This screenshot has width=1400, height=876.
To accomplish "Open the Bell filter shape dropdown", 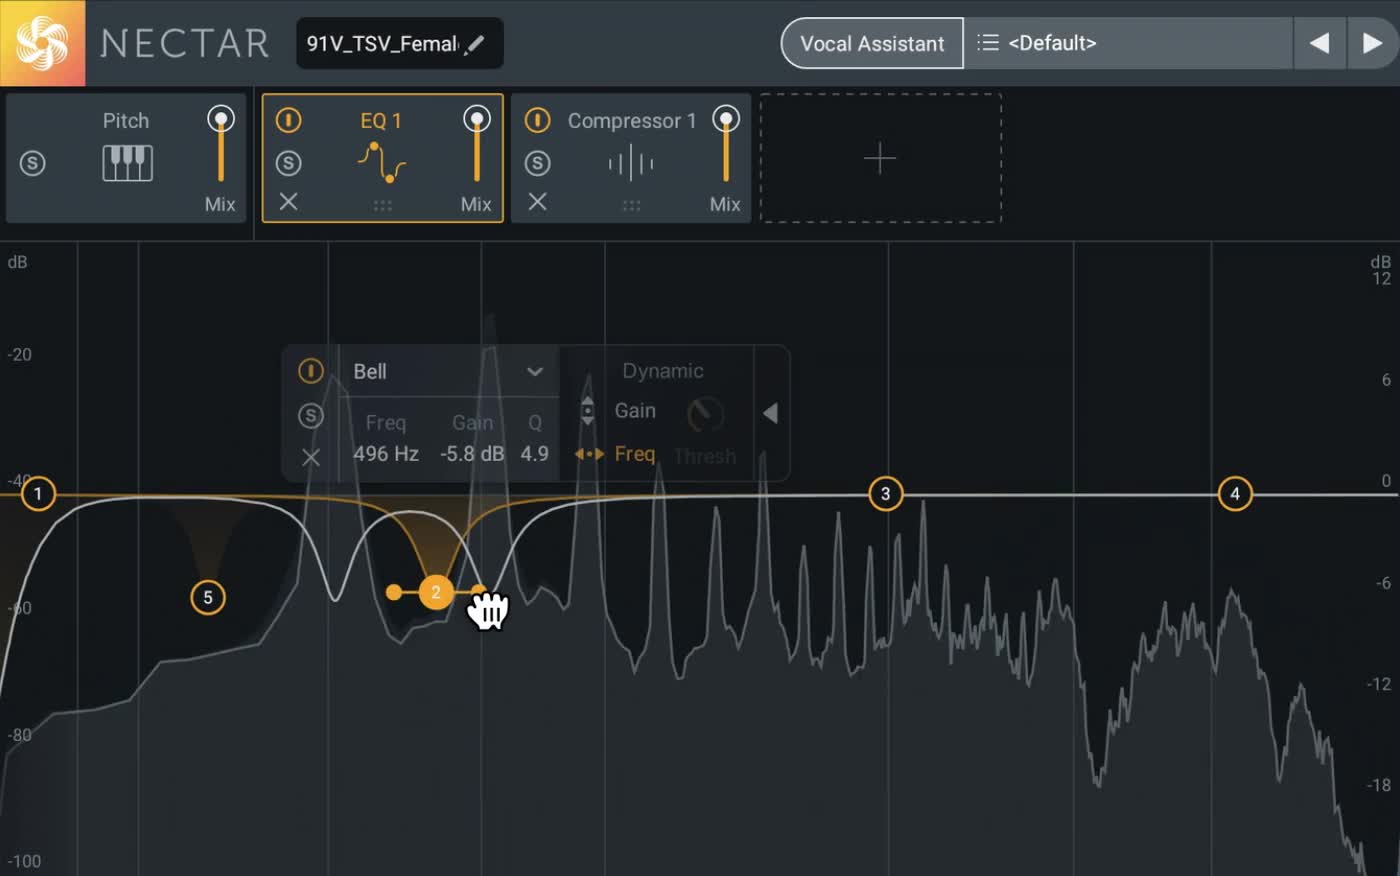I will click(447, 372).
